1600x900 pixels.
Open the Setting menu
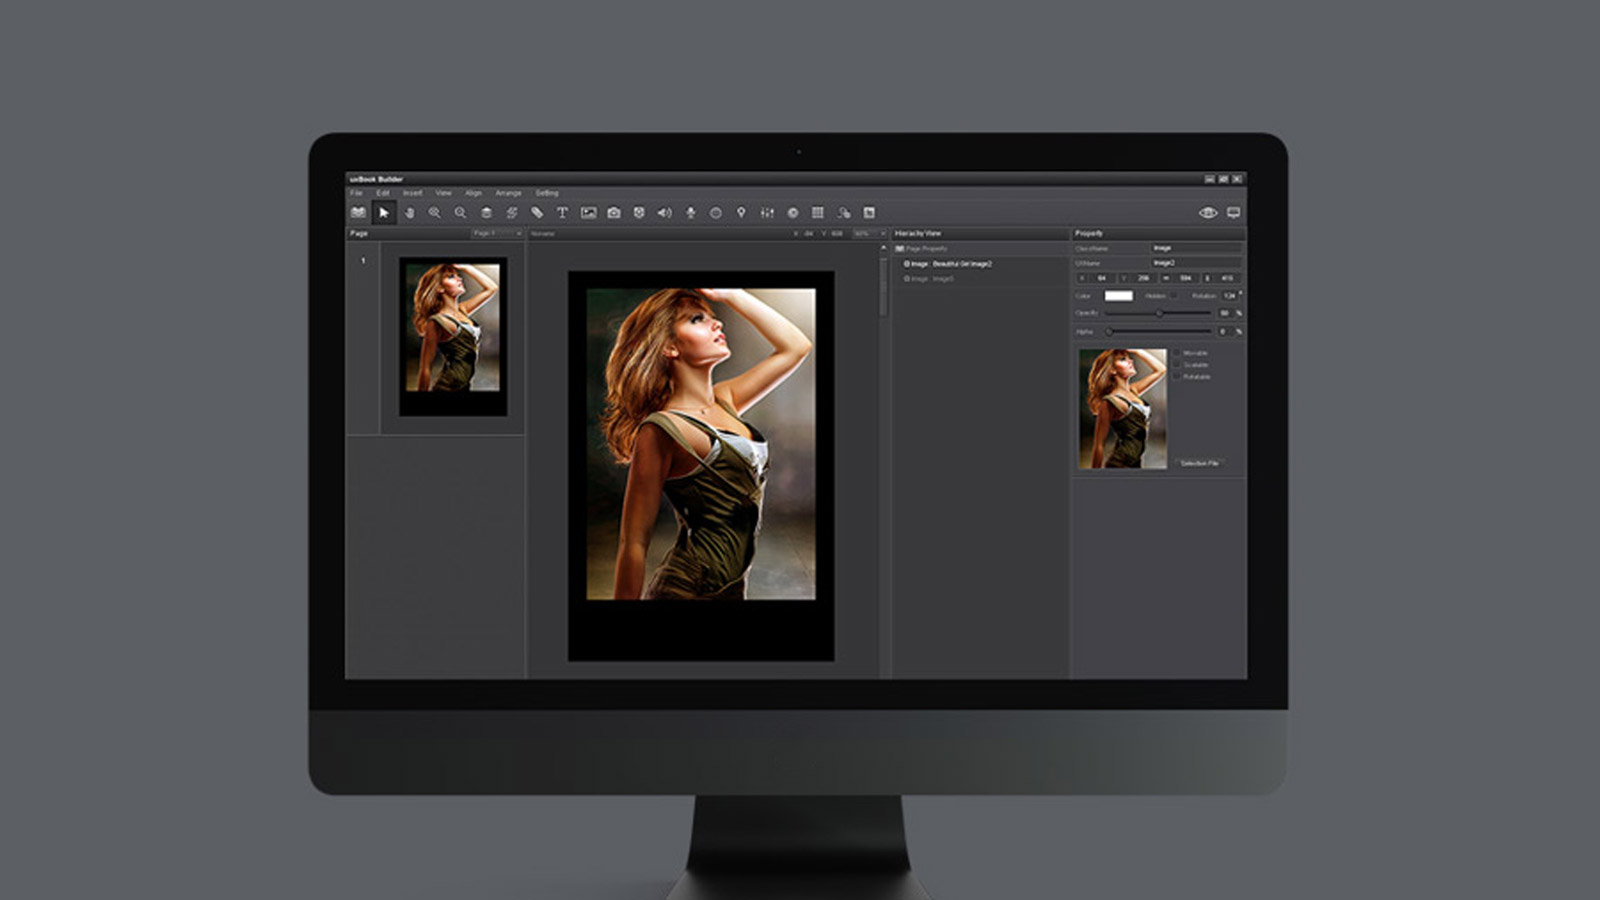pyautogui.click(x=546, y=193)
